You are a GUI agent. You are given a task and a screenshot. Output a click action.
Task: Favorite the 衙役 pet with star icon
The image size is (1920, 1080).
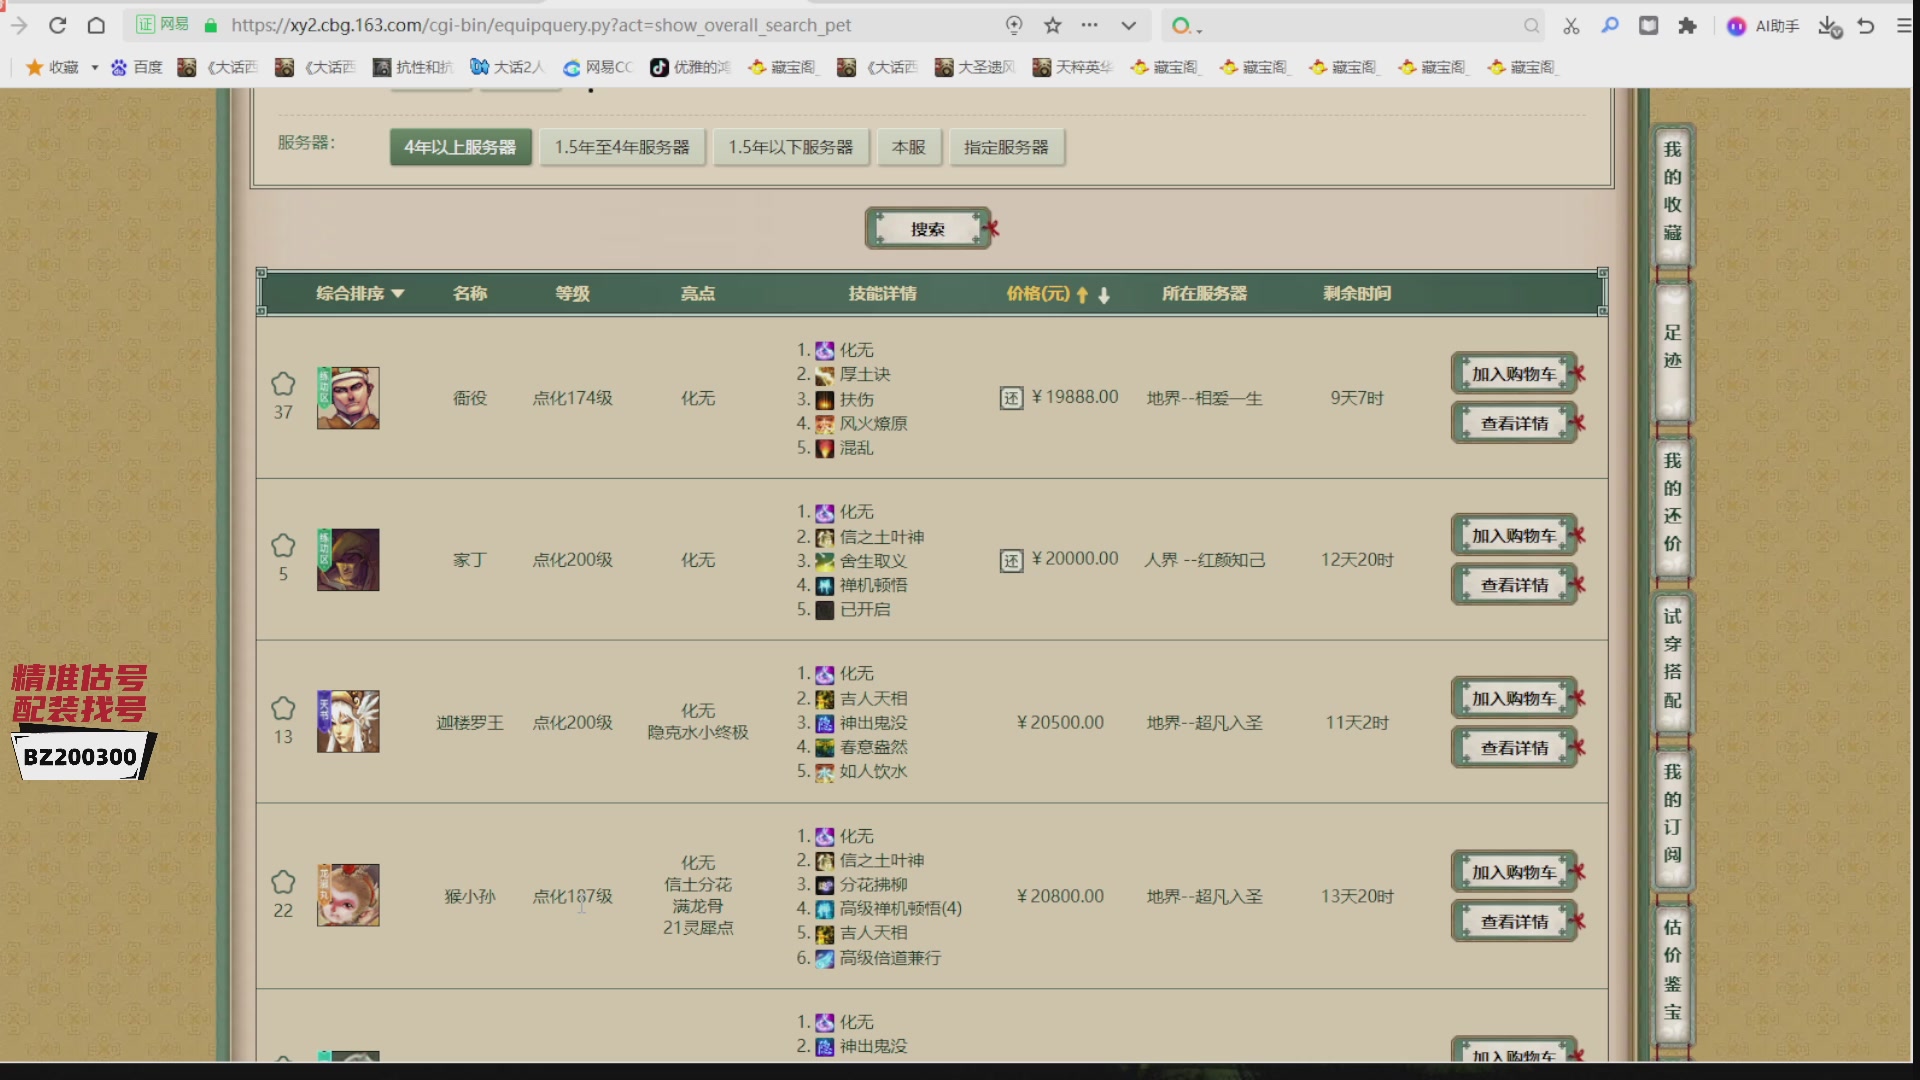click(x=283, y=384)
